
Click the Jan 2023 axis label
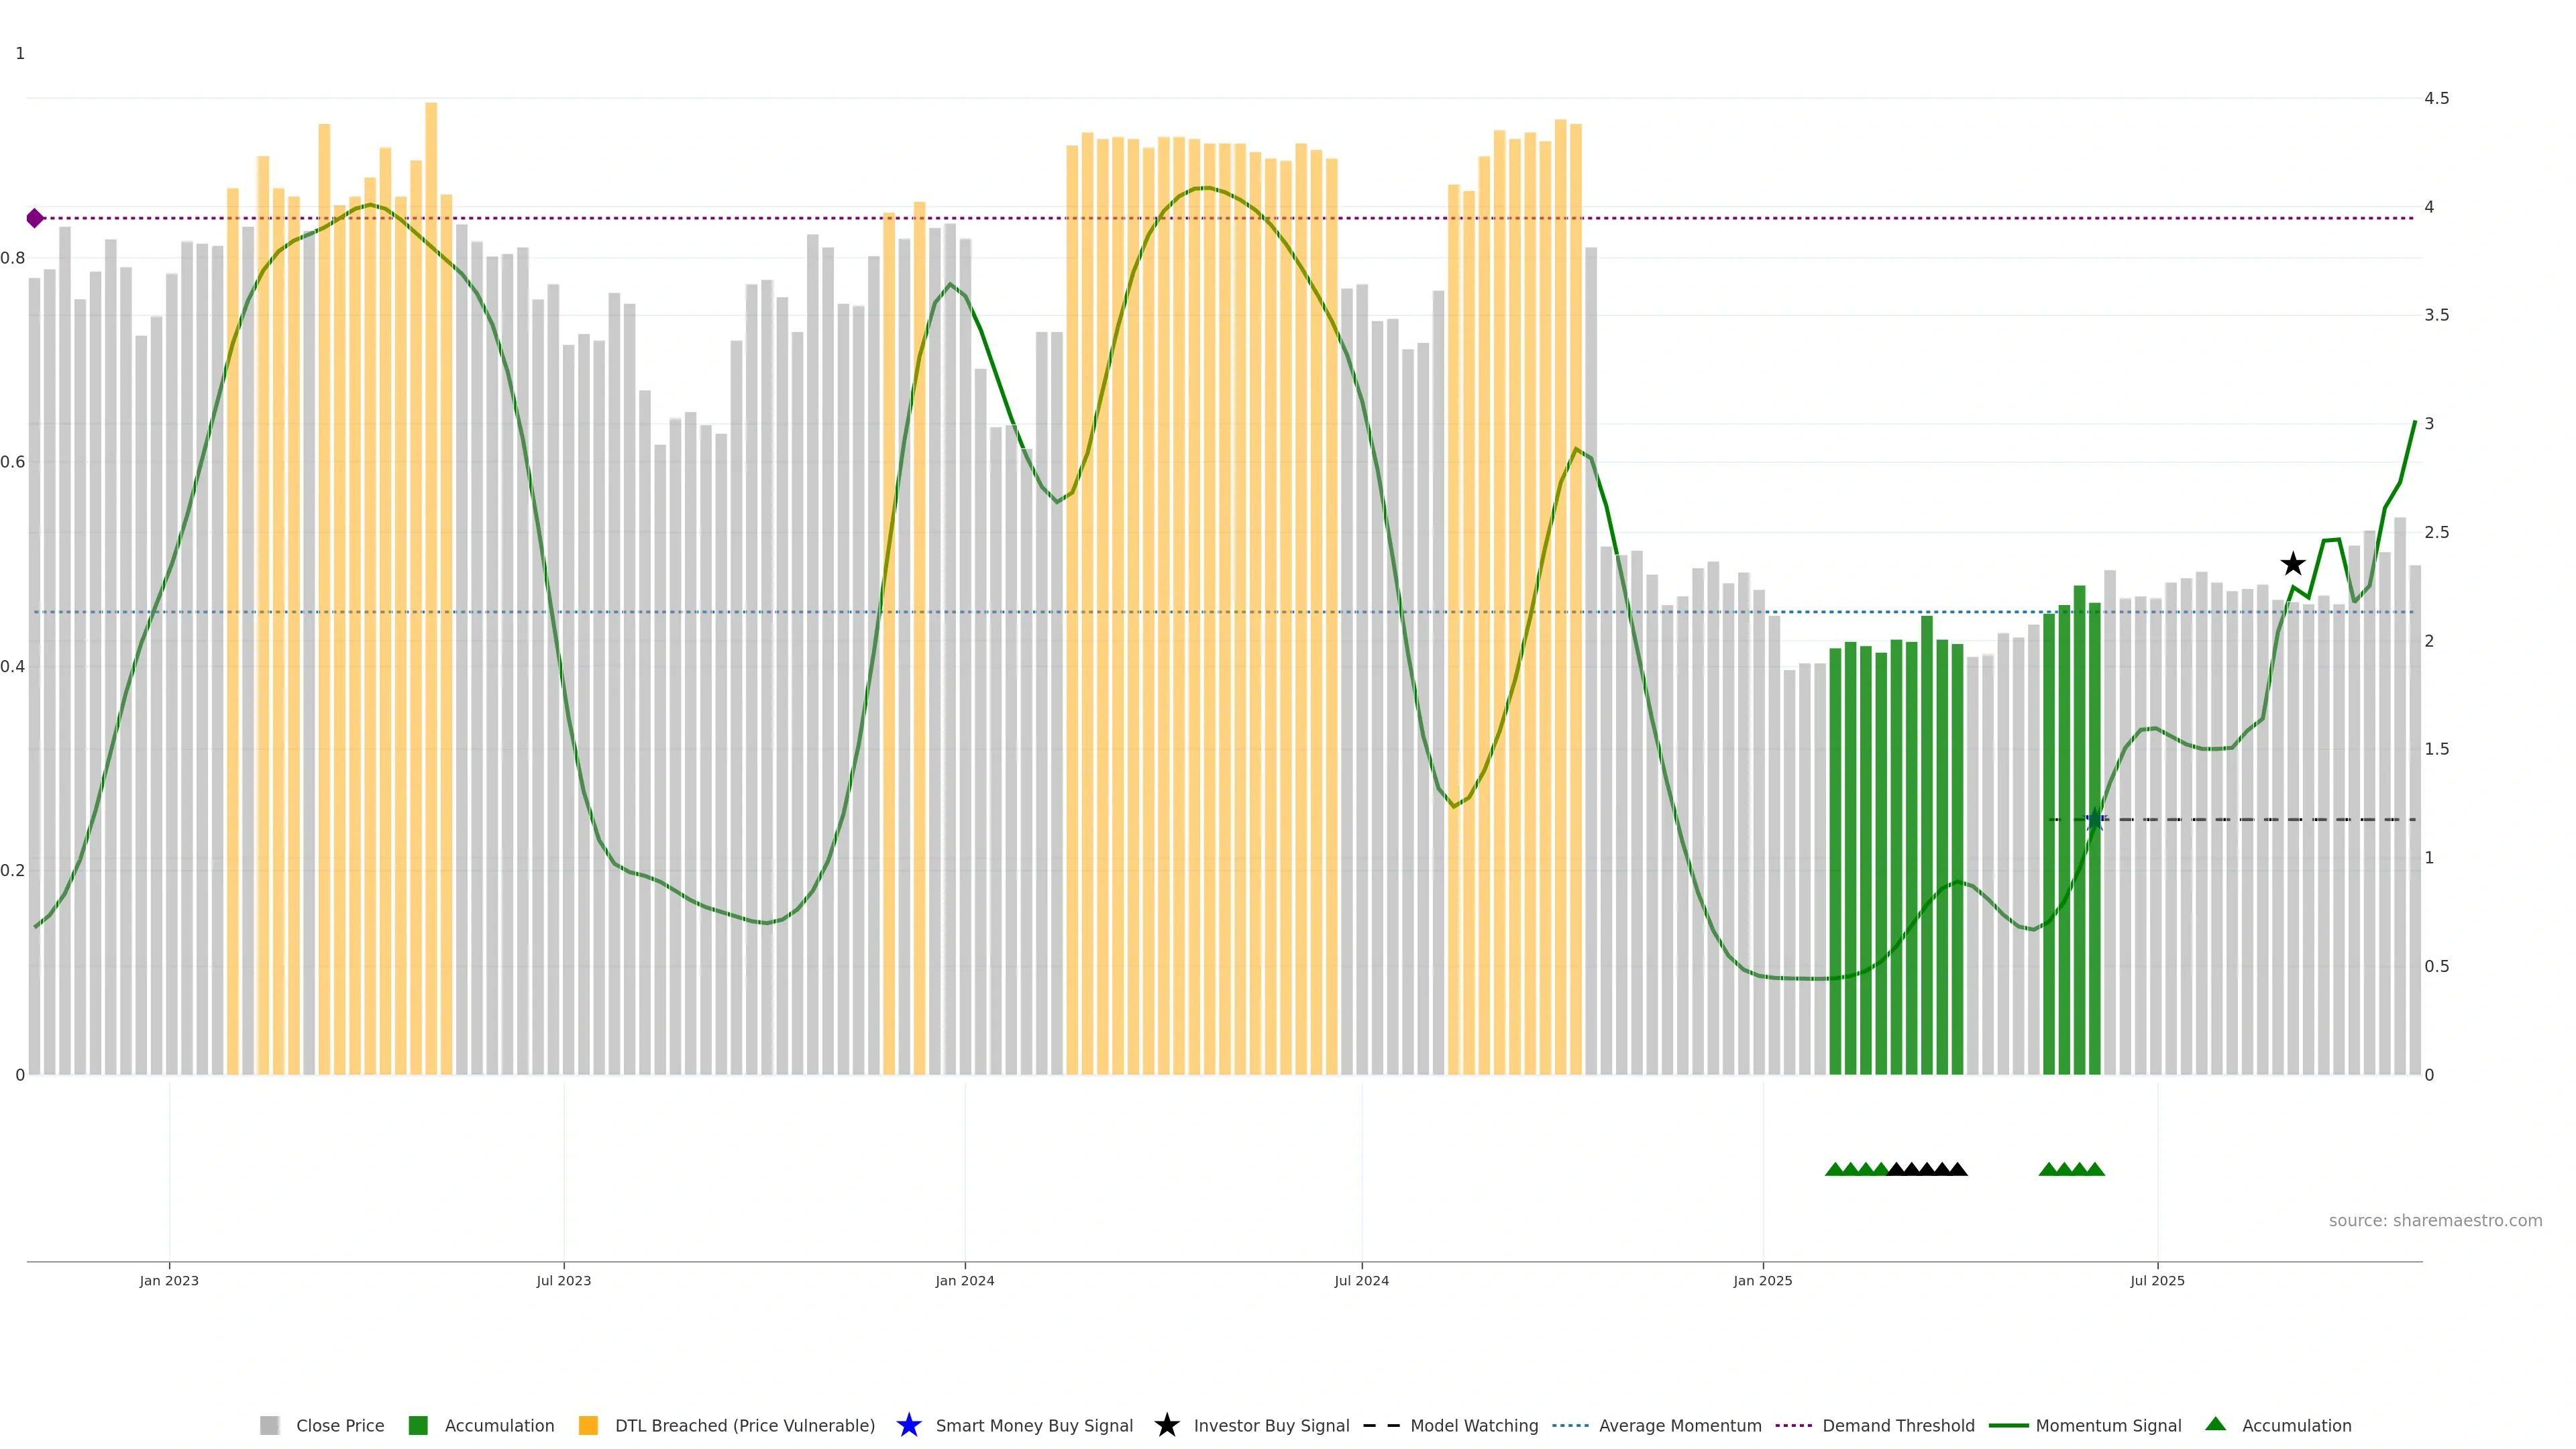tap(169, 1280)
